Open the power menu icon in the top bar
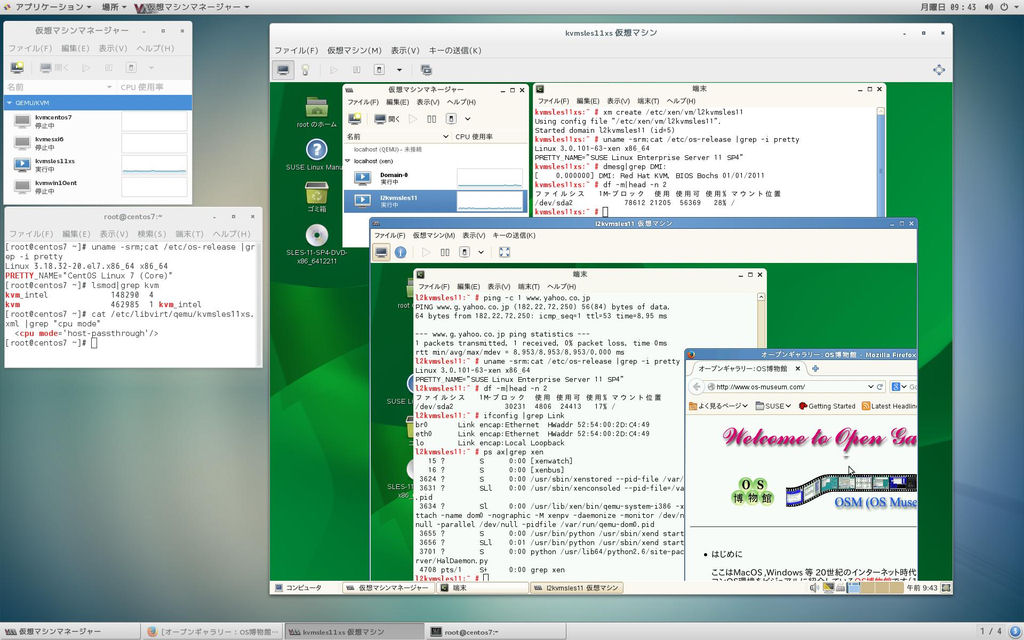 (1006, 7)
